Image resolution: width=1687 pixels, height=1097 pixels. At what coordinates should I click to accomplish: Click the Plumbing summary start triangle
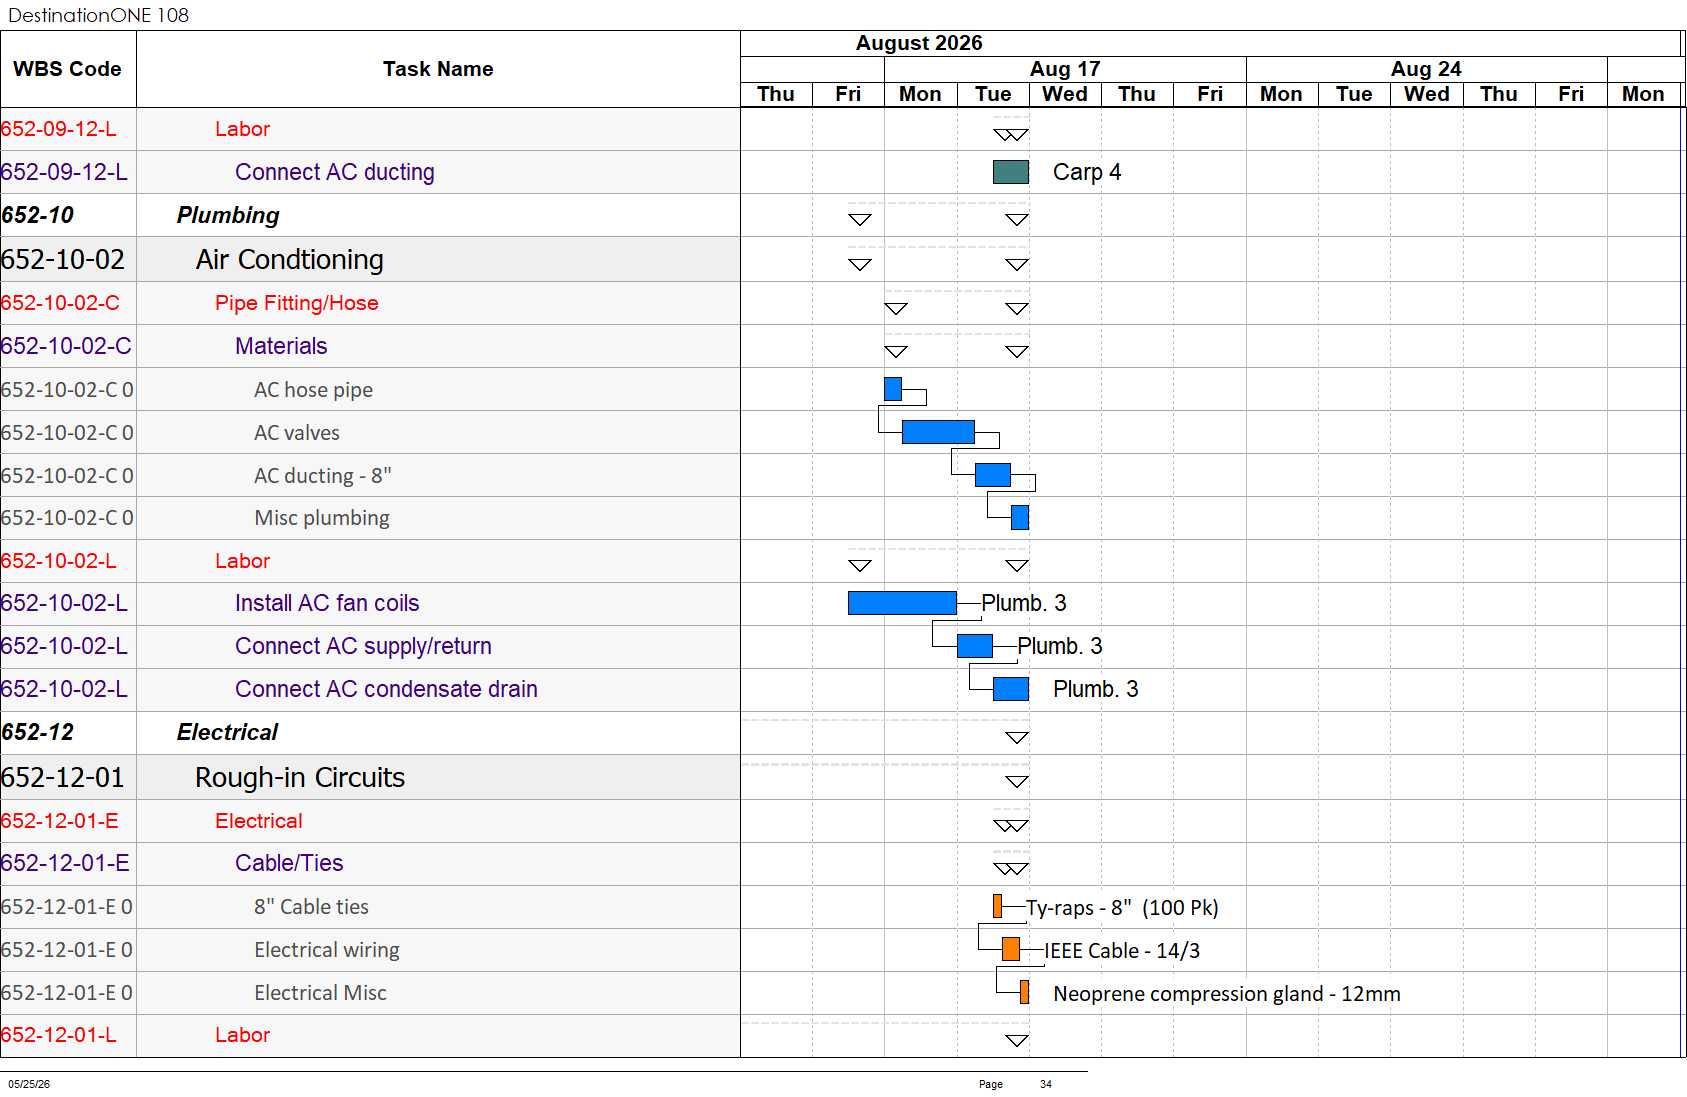(x=860, y=220)
